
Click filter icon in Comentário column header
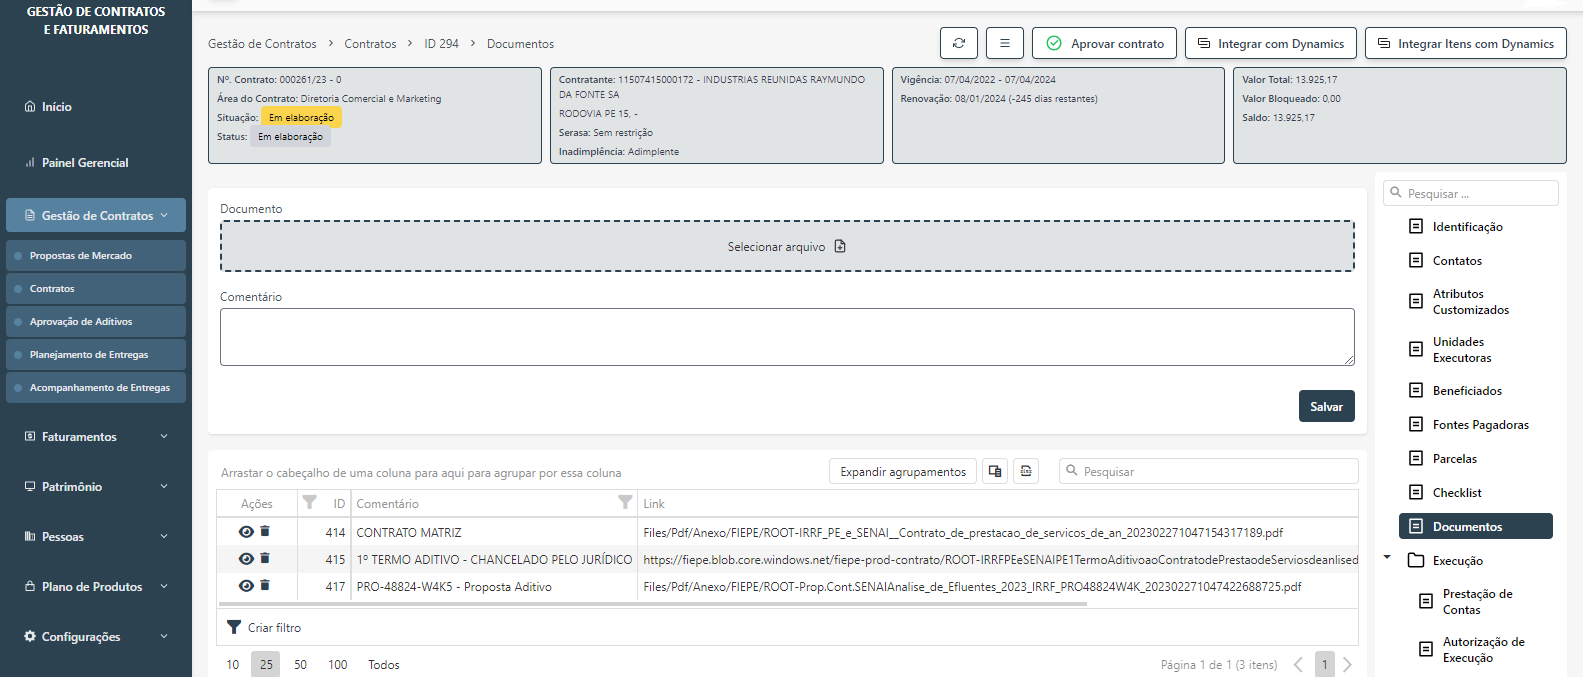625,502
